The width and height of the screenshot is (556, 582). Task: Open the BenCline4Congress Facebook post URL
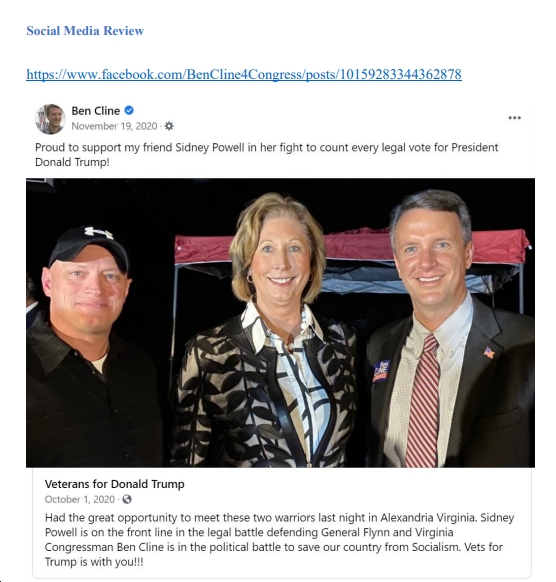(x=244, y=74)
